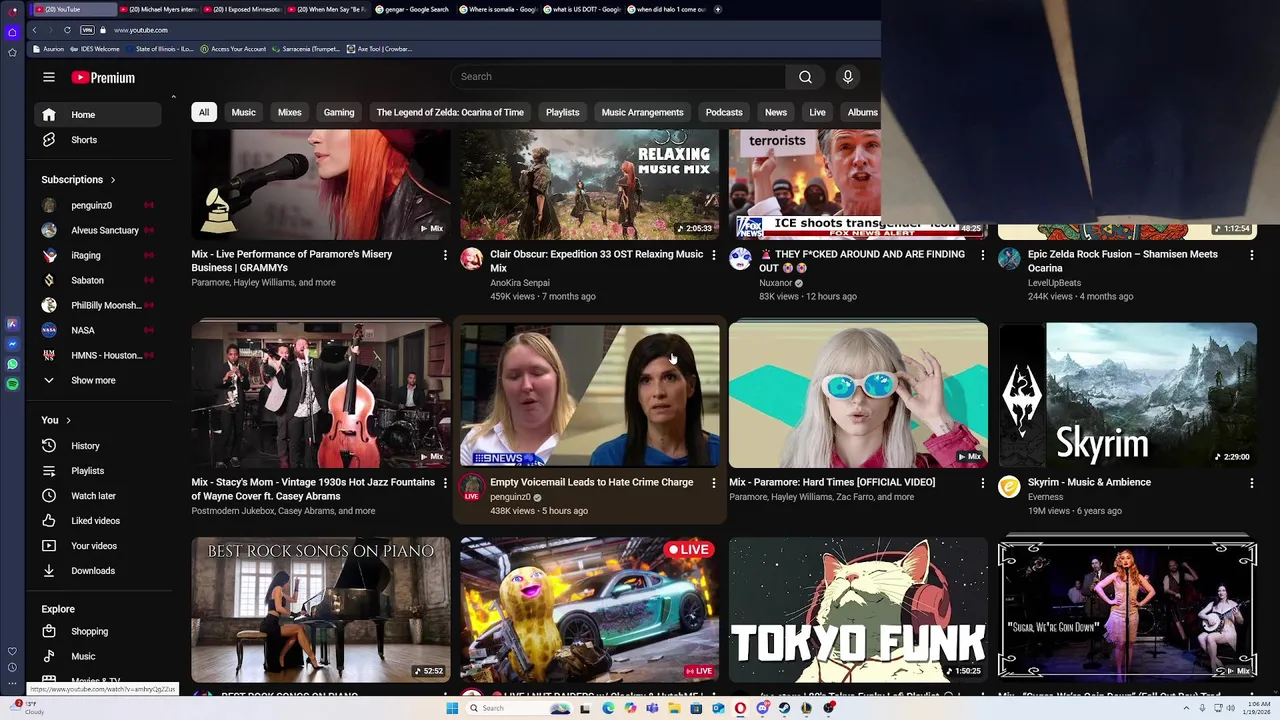Select the Gaming filter chip

339,112
